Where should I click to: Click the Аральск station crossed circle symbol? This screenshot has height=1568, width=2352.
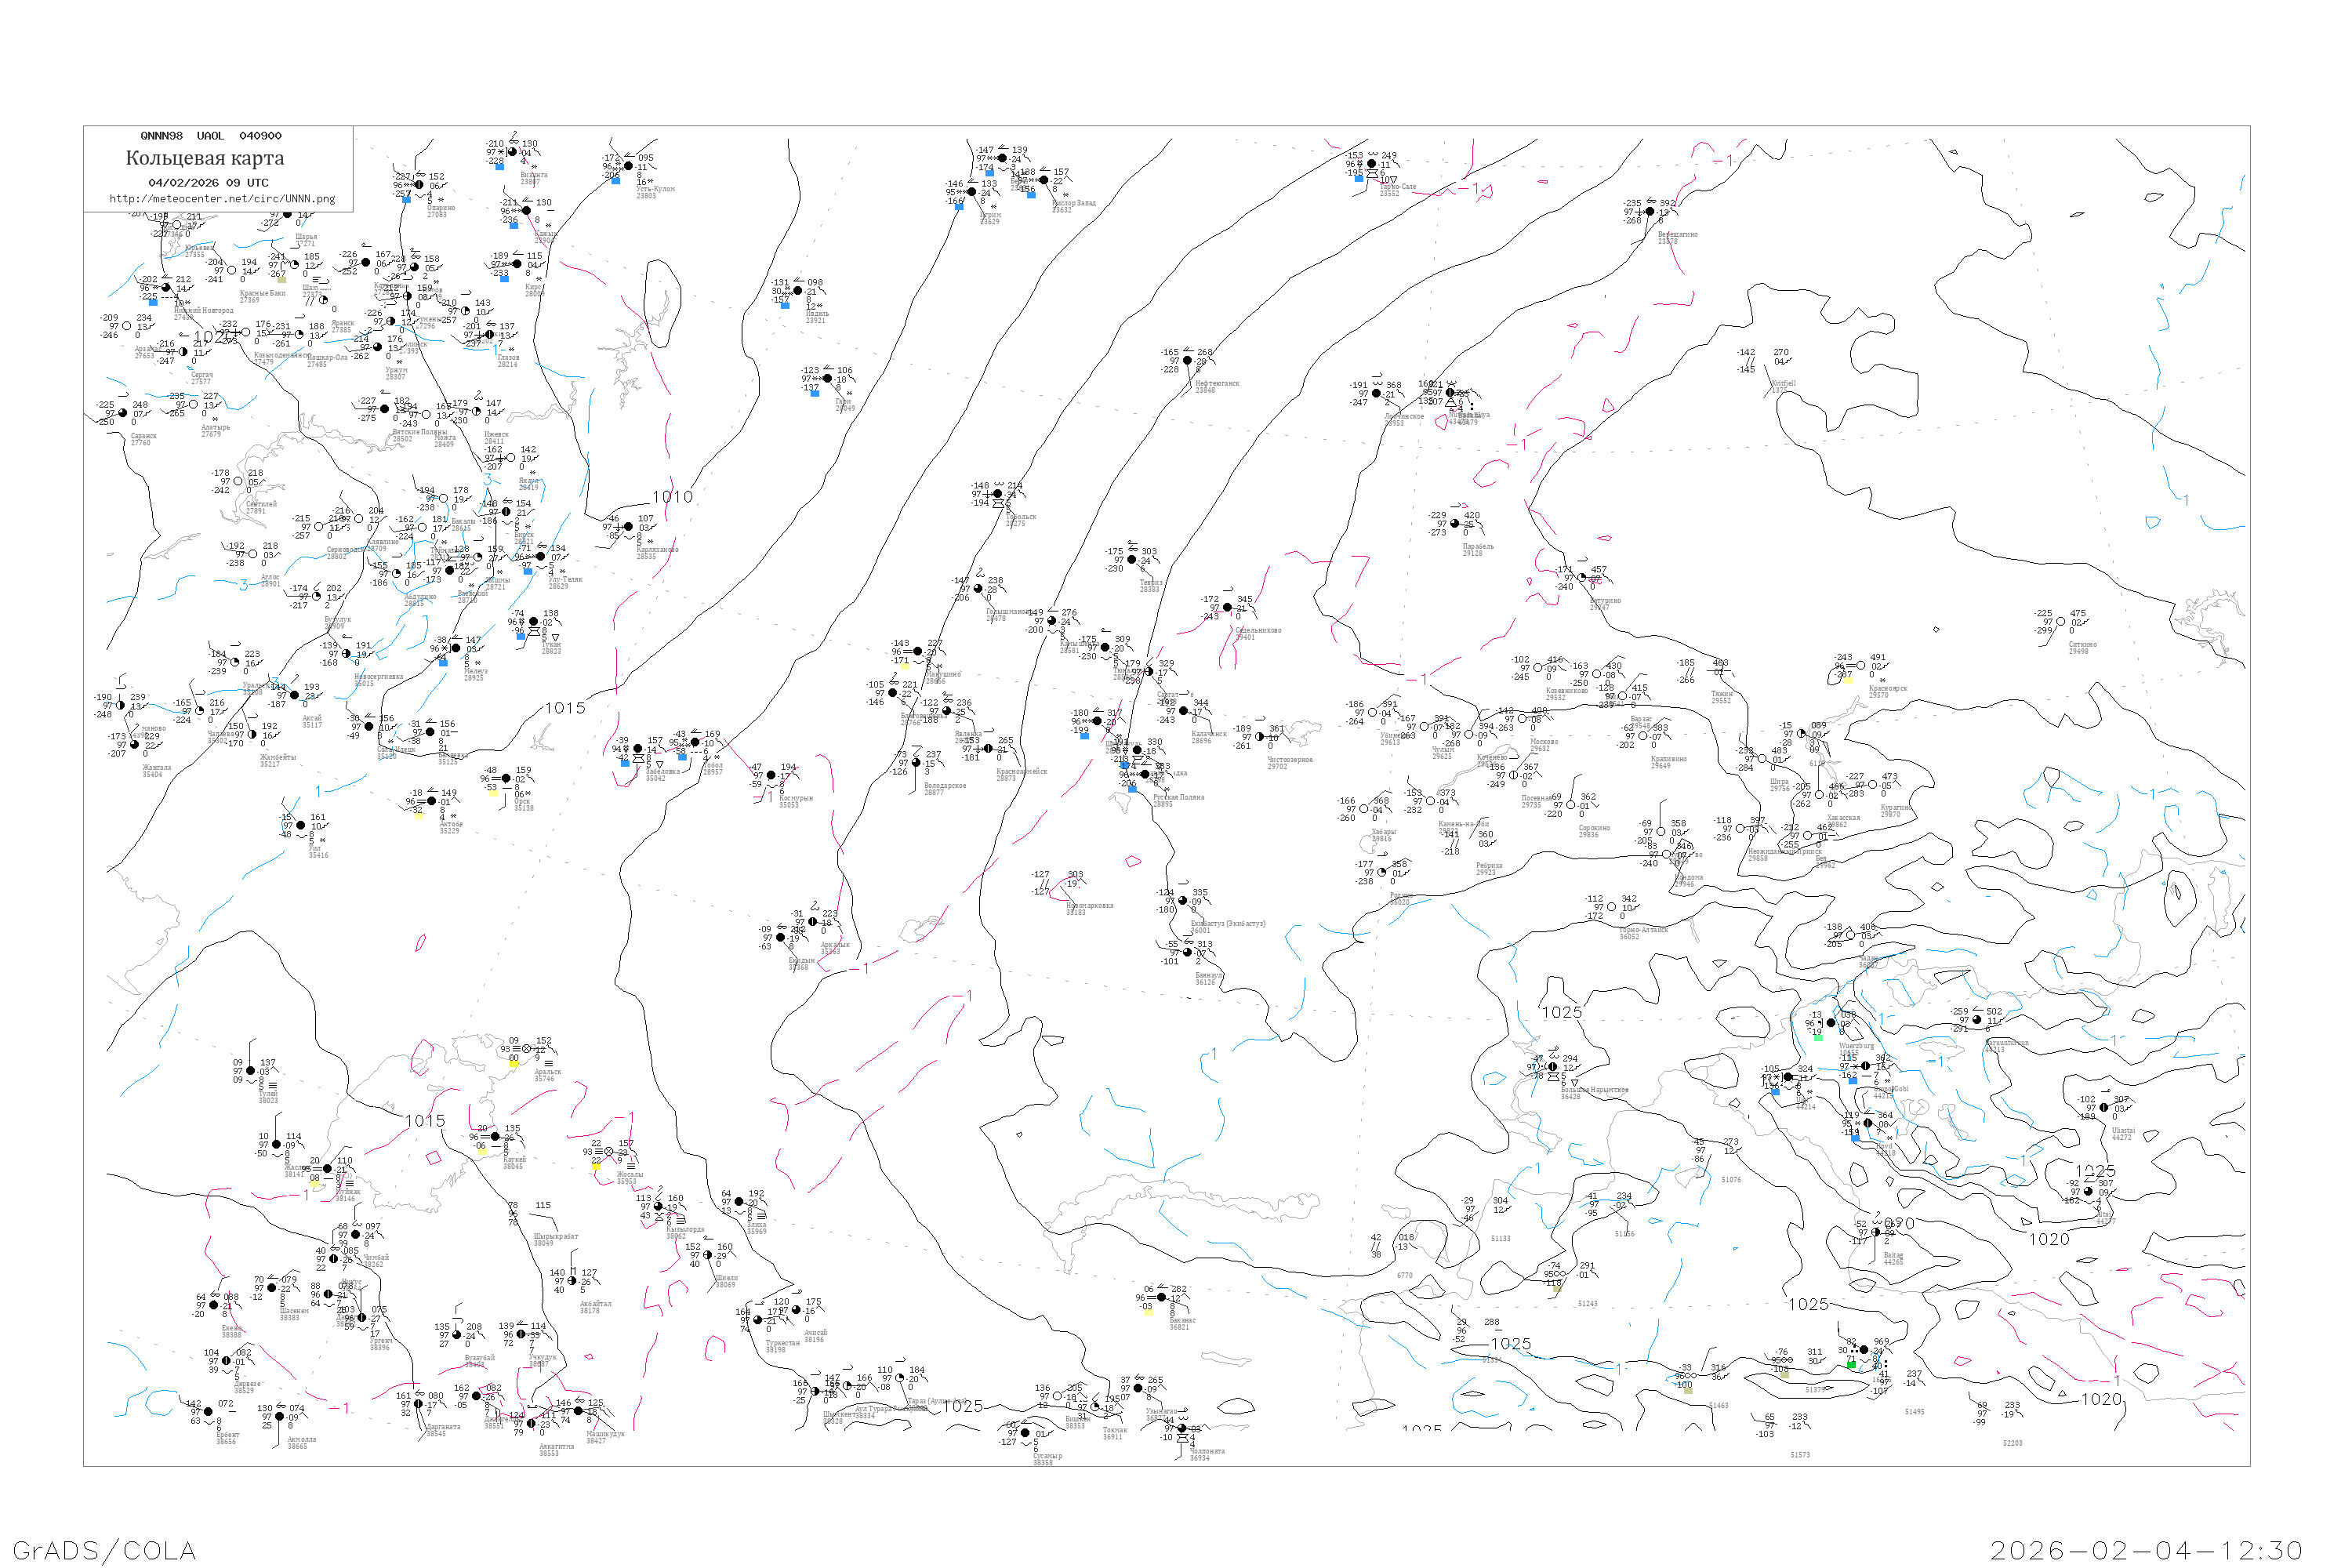(527, 1049)
